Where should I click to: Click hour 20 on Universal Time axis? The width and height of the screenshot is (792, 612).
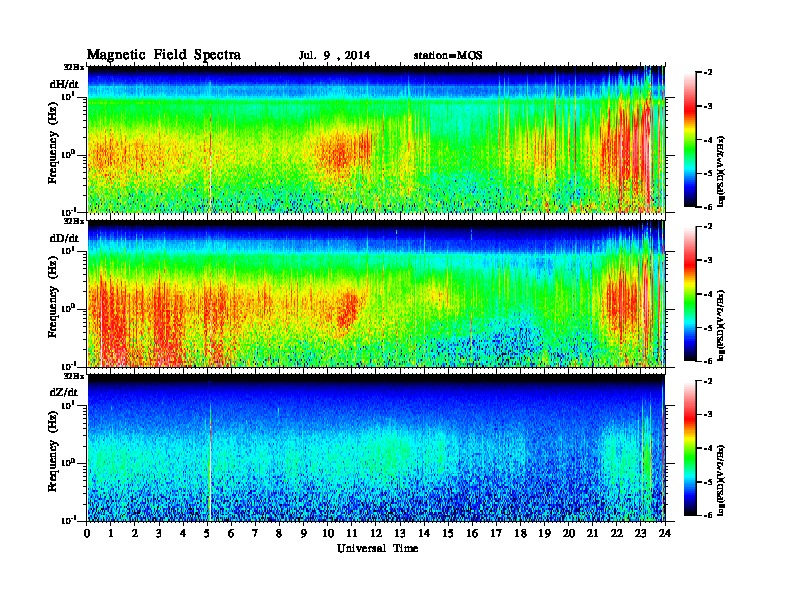tap(569, 534)
